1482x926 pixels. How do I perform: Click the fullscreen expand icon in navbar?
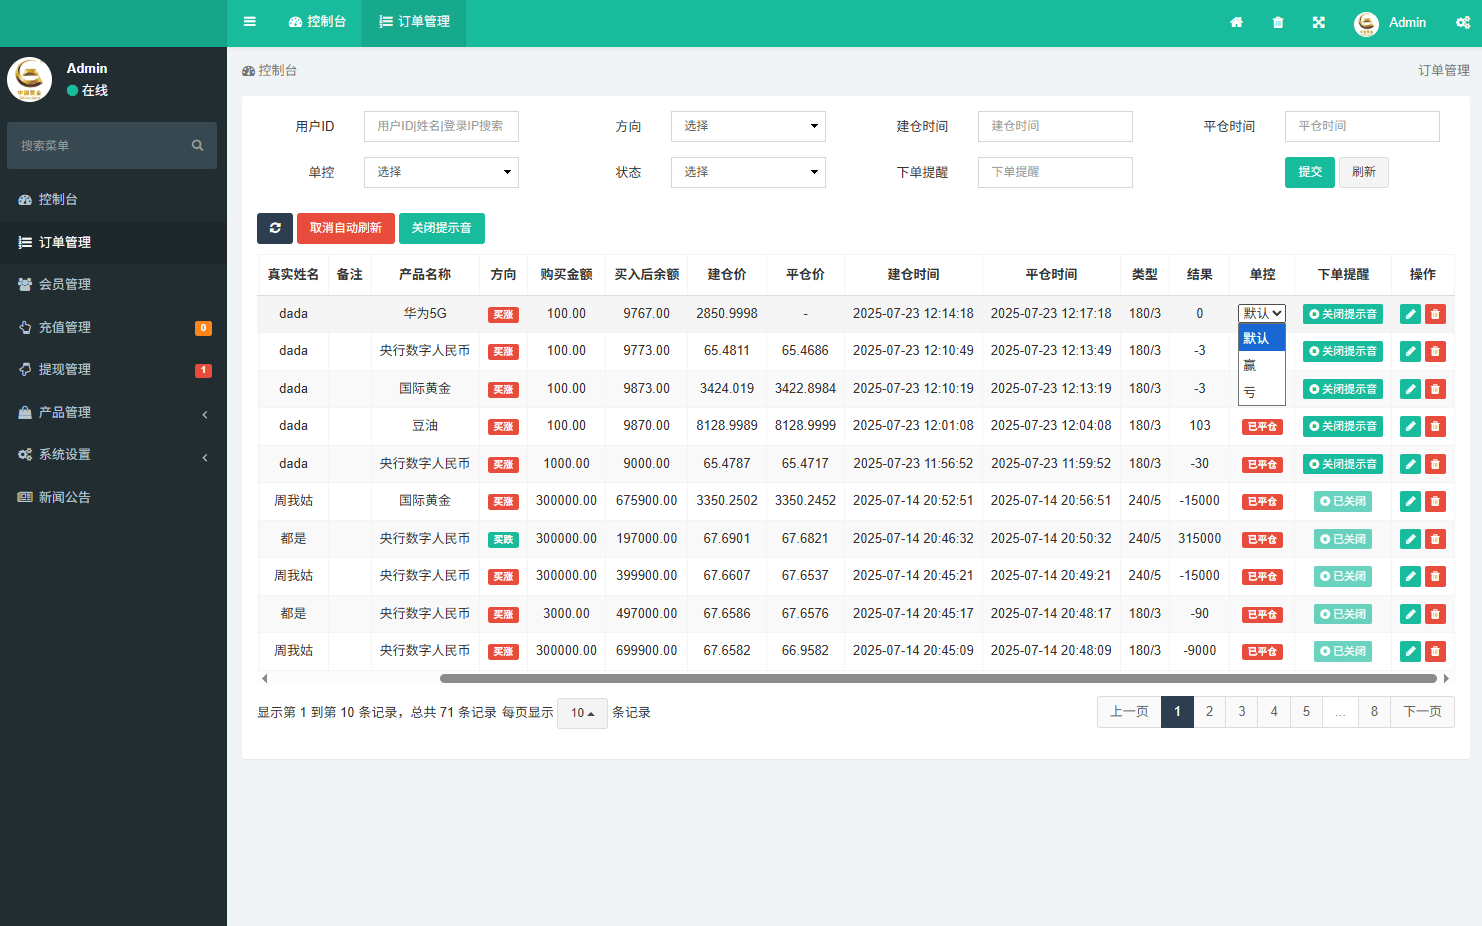[1319, 22]
